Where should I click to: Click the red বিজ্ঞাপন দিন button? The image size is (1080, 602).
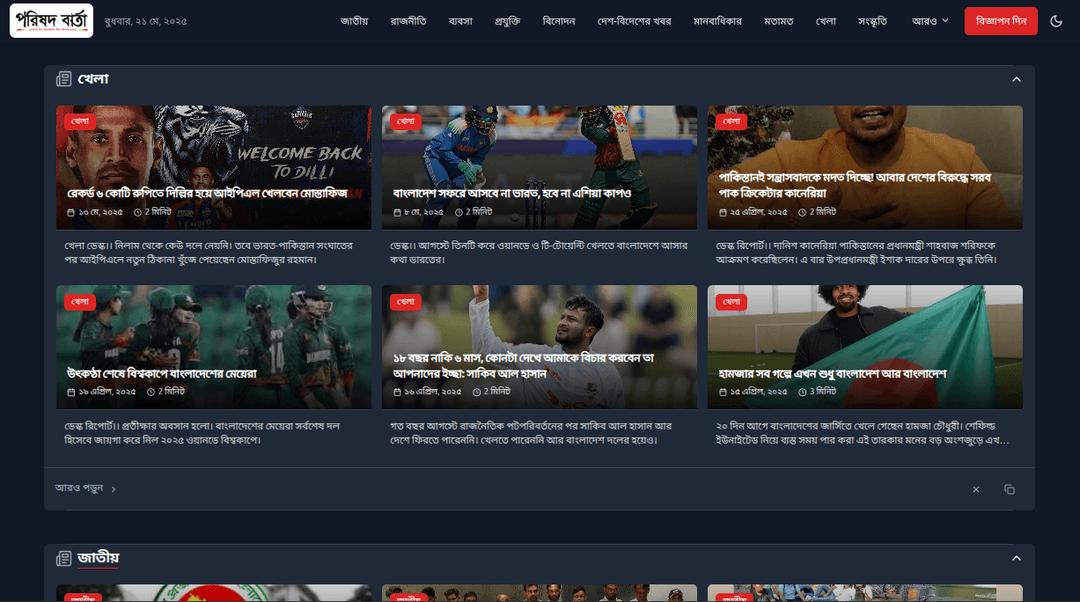click(x=1000, y=21)
